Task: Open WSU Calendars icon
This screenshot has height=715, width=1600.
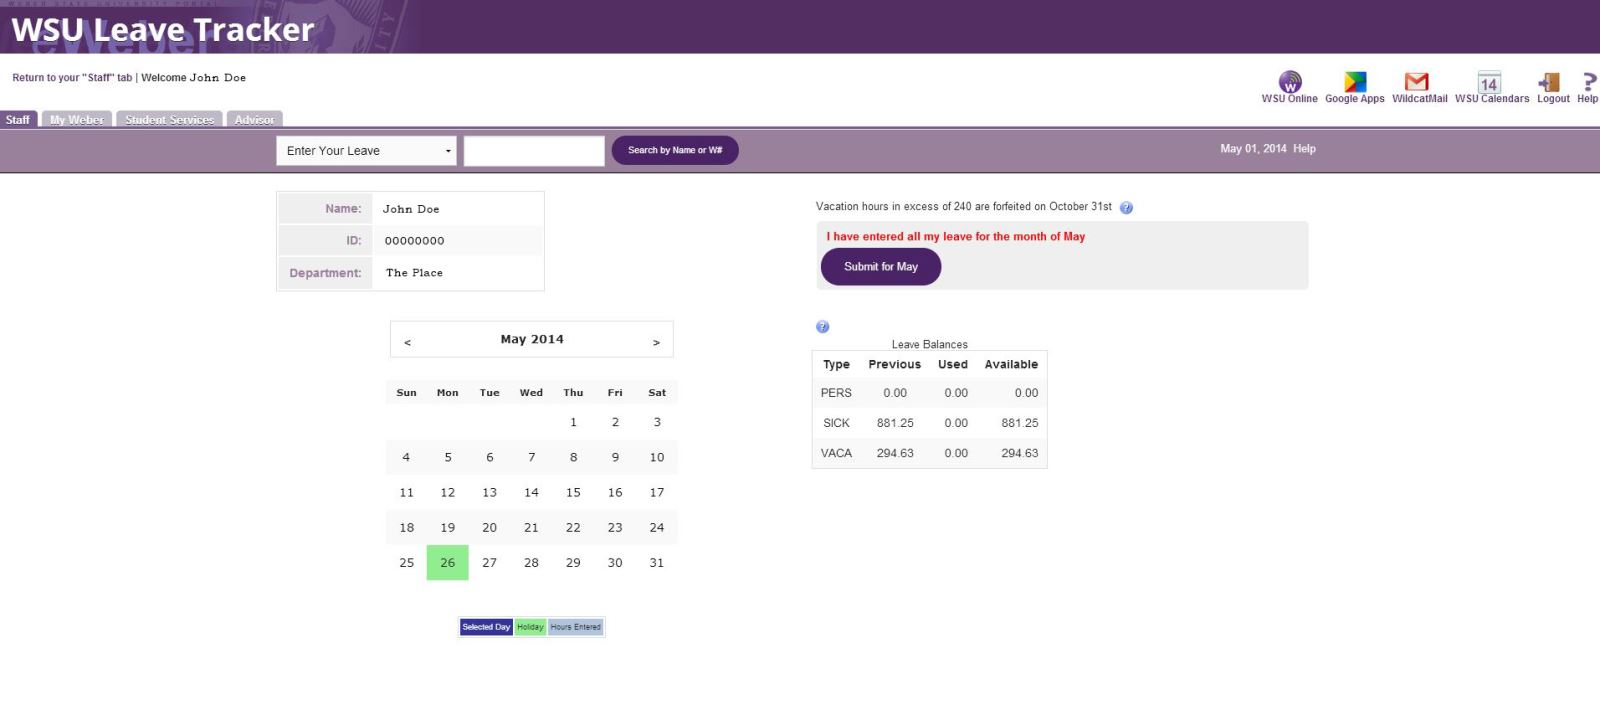Action: [1489, 82]
